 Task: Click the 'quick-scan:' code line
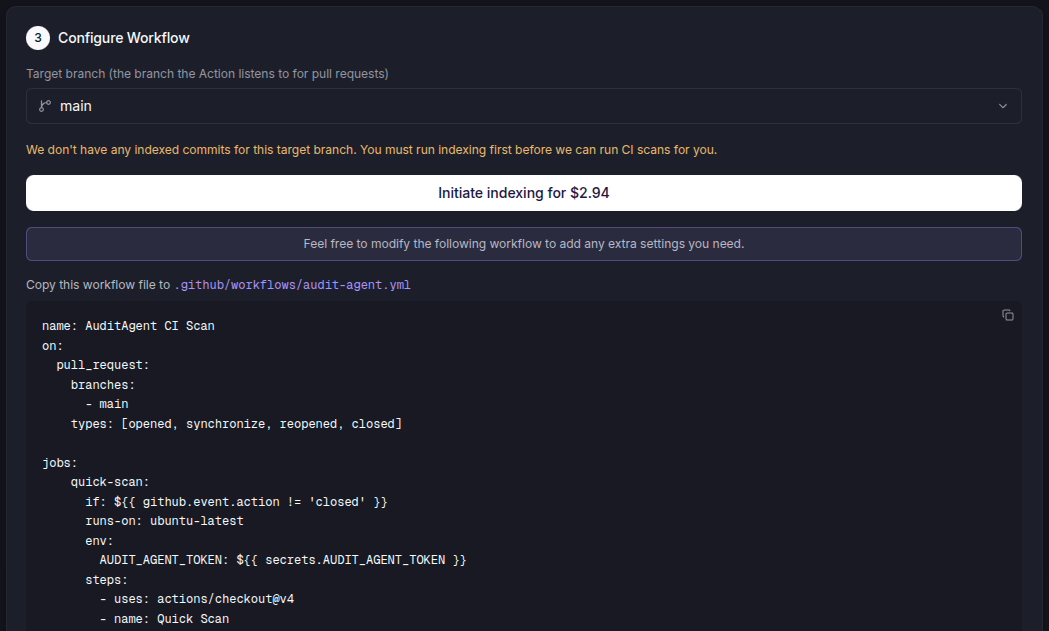(x=110, y=482)
